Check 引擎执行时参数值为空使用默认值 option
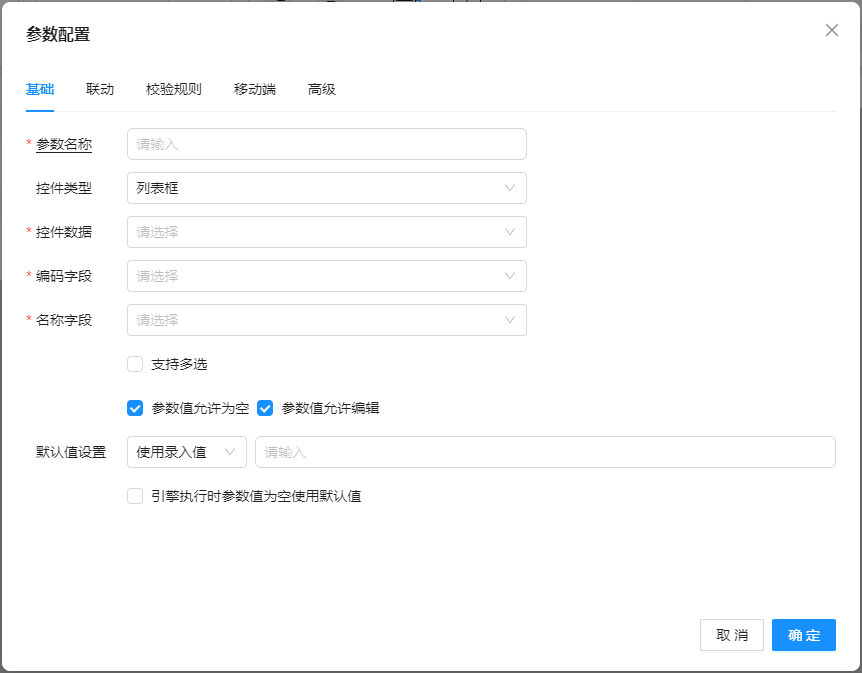This screenshot has width=862, height=673. tap(135, 496)
